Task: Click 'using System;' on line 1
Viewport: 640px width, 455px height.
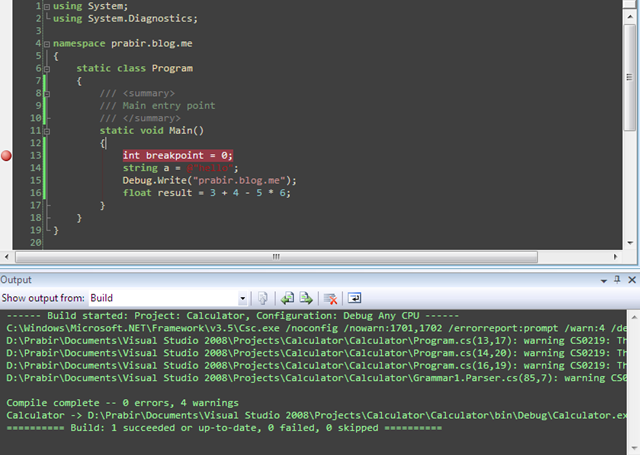Action: (x=90, y=6)
